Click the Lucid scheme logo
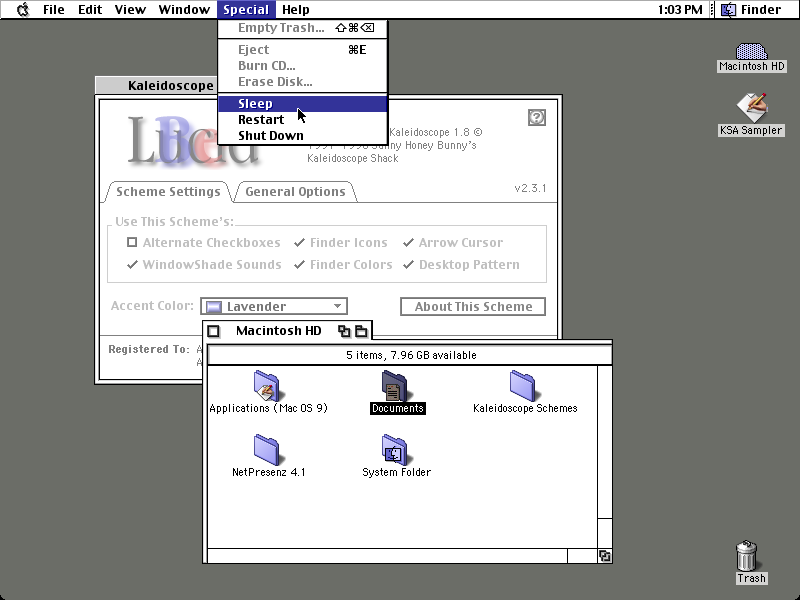 (193, 139)
